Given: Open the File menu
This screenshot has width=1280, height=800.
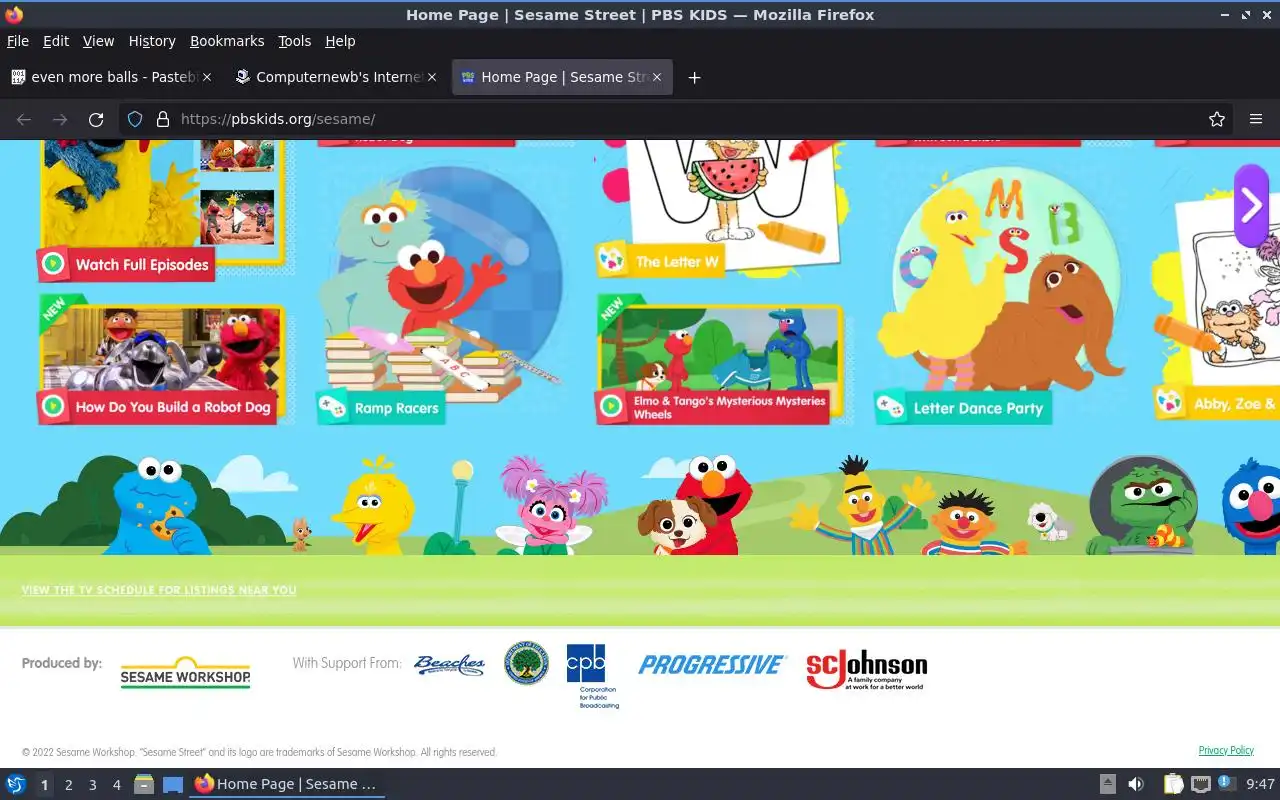Looking at the screenshot, I should (x=18, y=41).
